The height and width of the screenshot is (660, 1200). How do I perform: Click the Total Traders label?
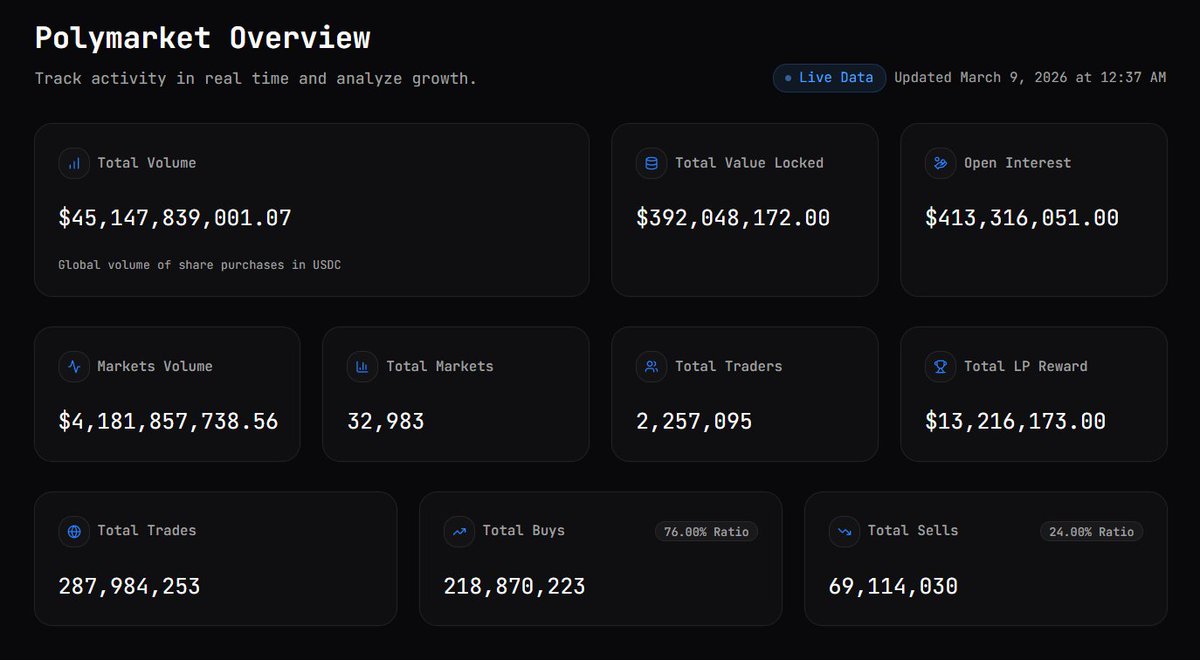[x=729, y=366]
